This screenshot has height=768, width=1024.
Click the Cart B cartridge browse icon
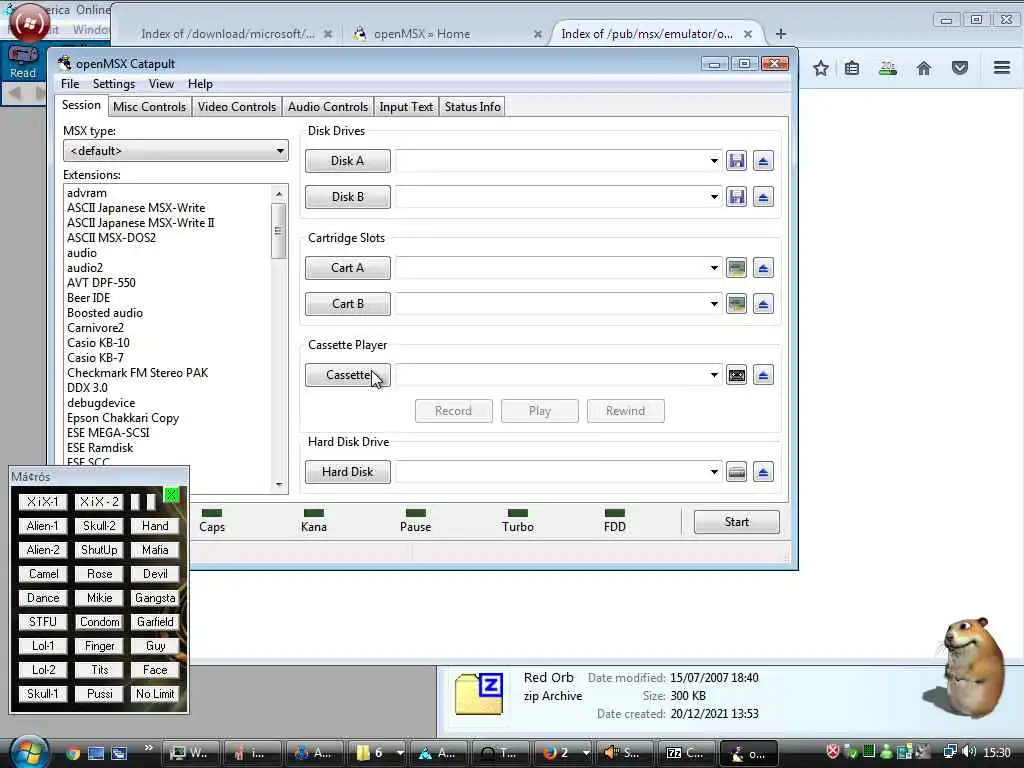point(736,304)
